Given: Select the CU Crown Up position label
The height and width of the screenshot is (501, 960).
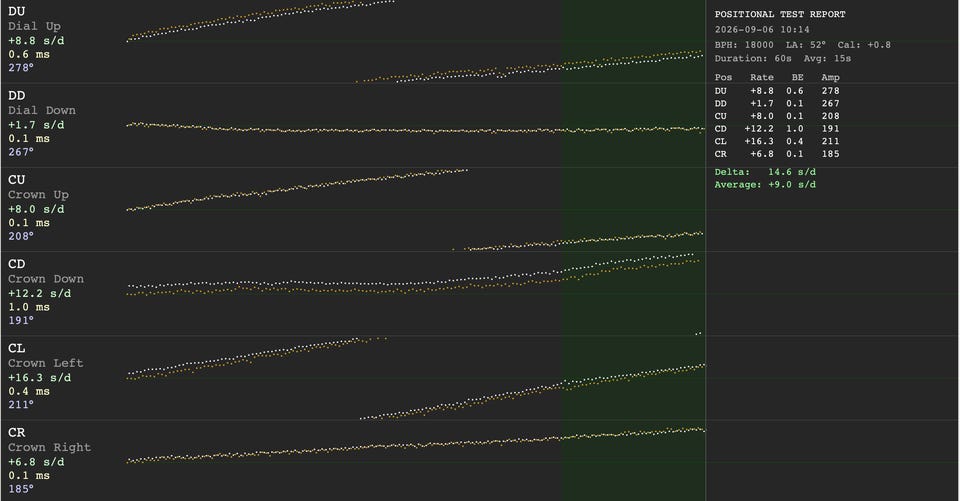Looking at the screenshot, I should (x=38, y=187).
